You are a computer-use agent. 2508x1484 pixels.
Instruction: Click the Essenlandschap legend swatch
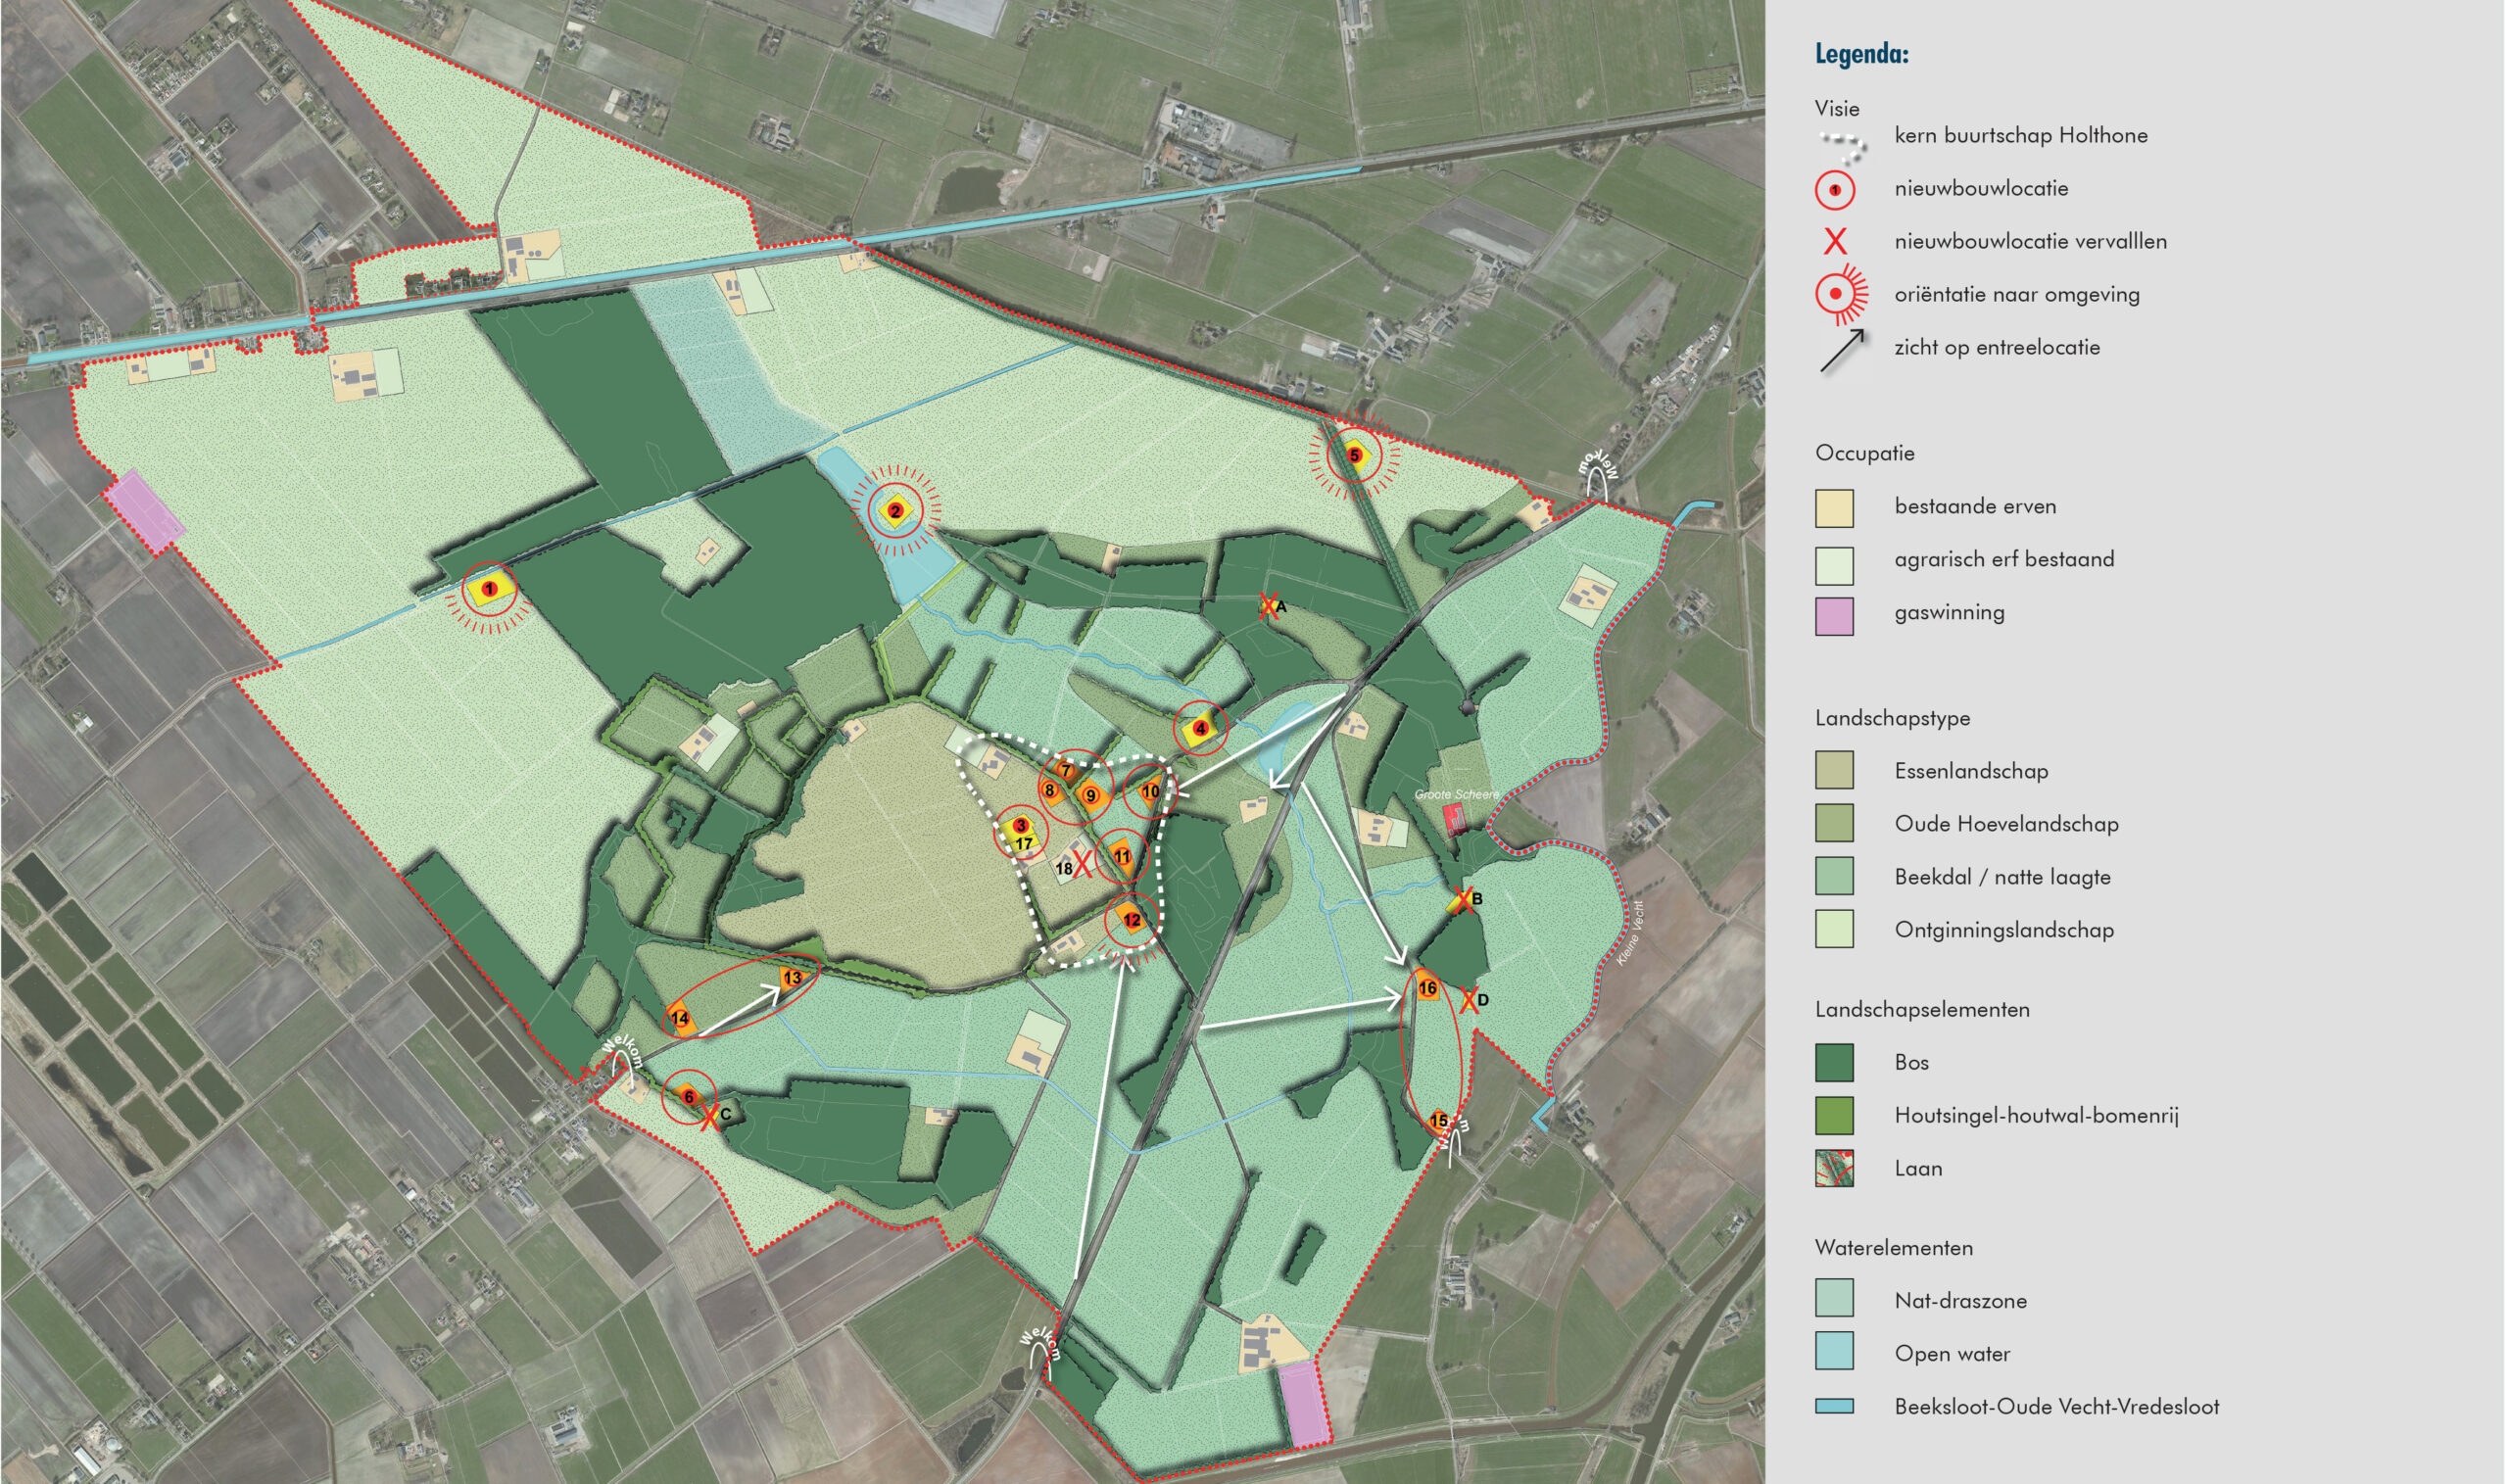1834,770
